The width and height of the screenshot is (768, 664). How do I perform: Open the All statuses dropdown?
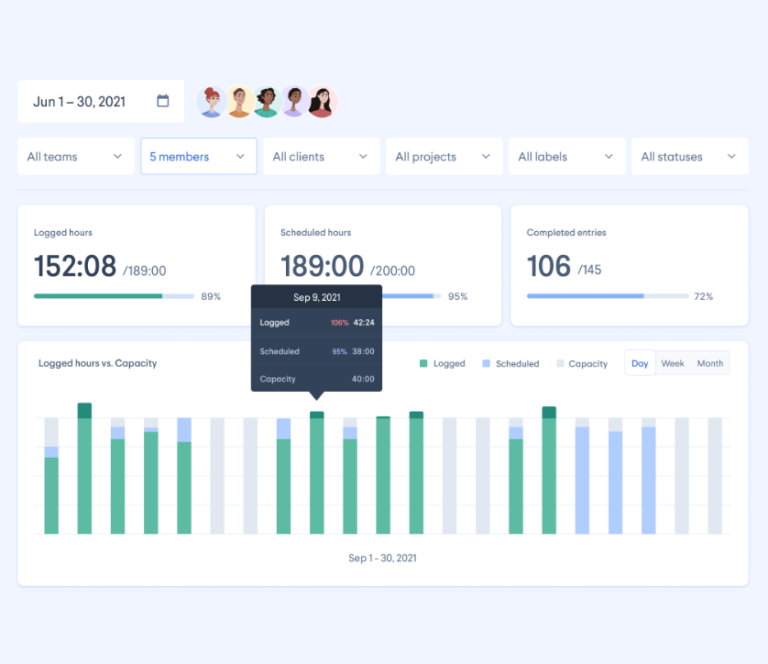(x=690, y=157)
